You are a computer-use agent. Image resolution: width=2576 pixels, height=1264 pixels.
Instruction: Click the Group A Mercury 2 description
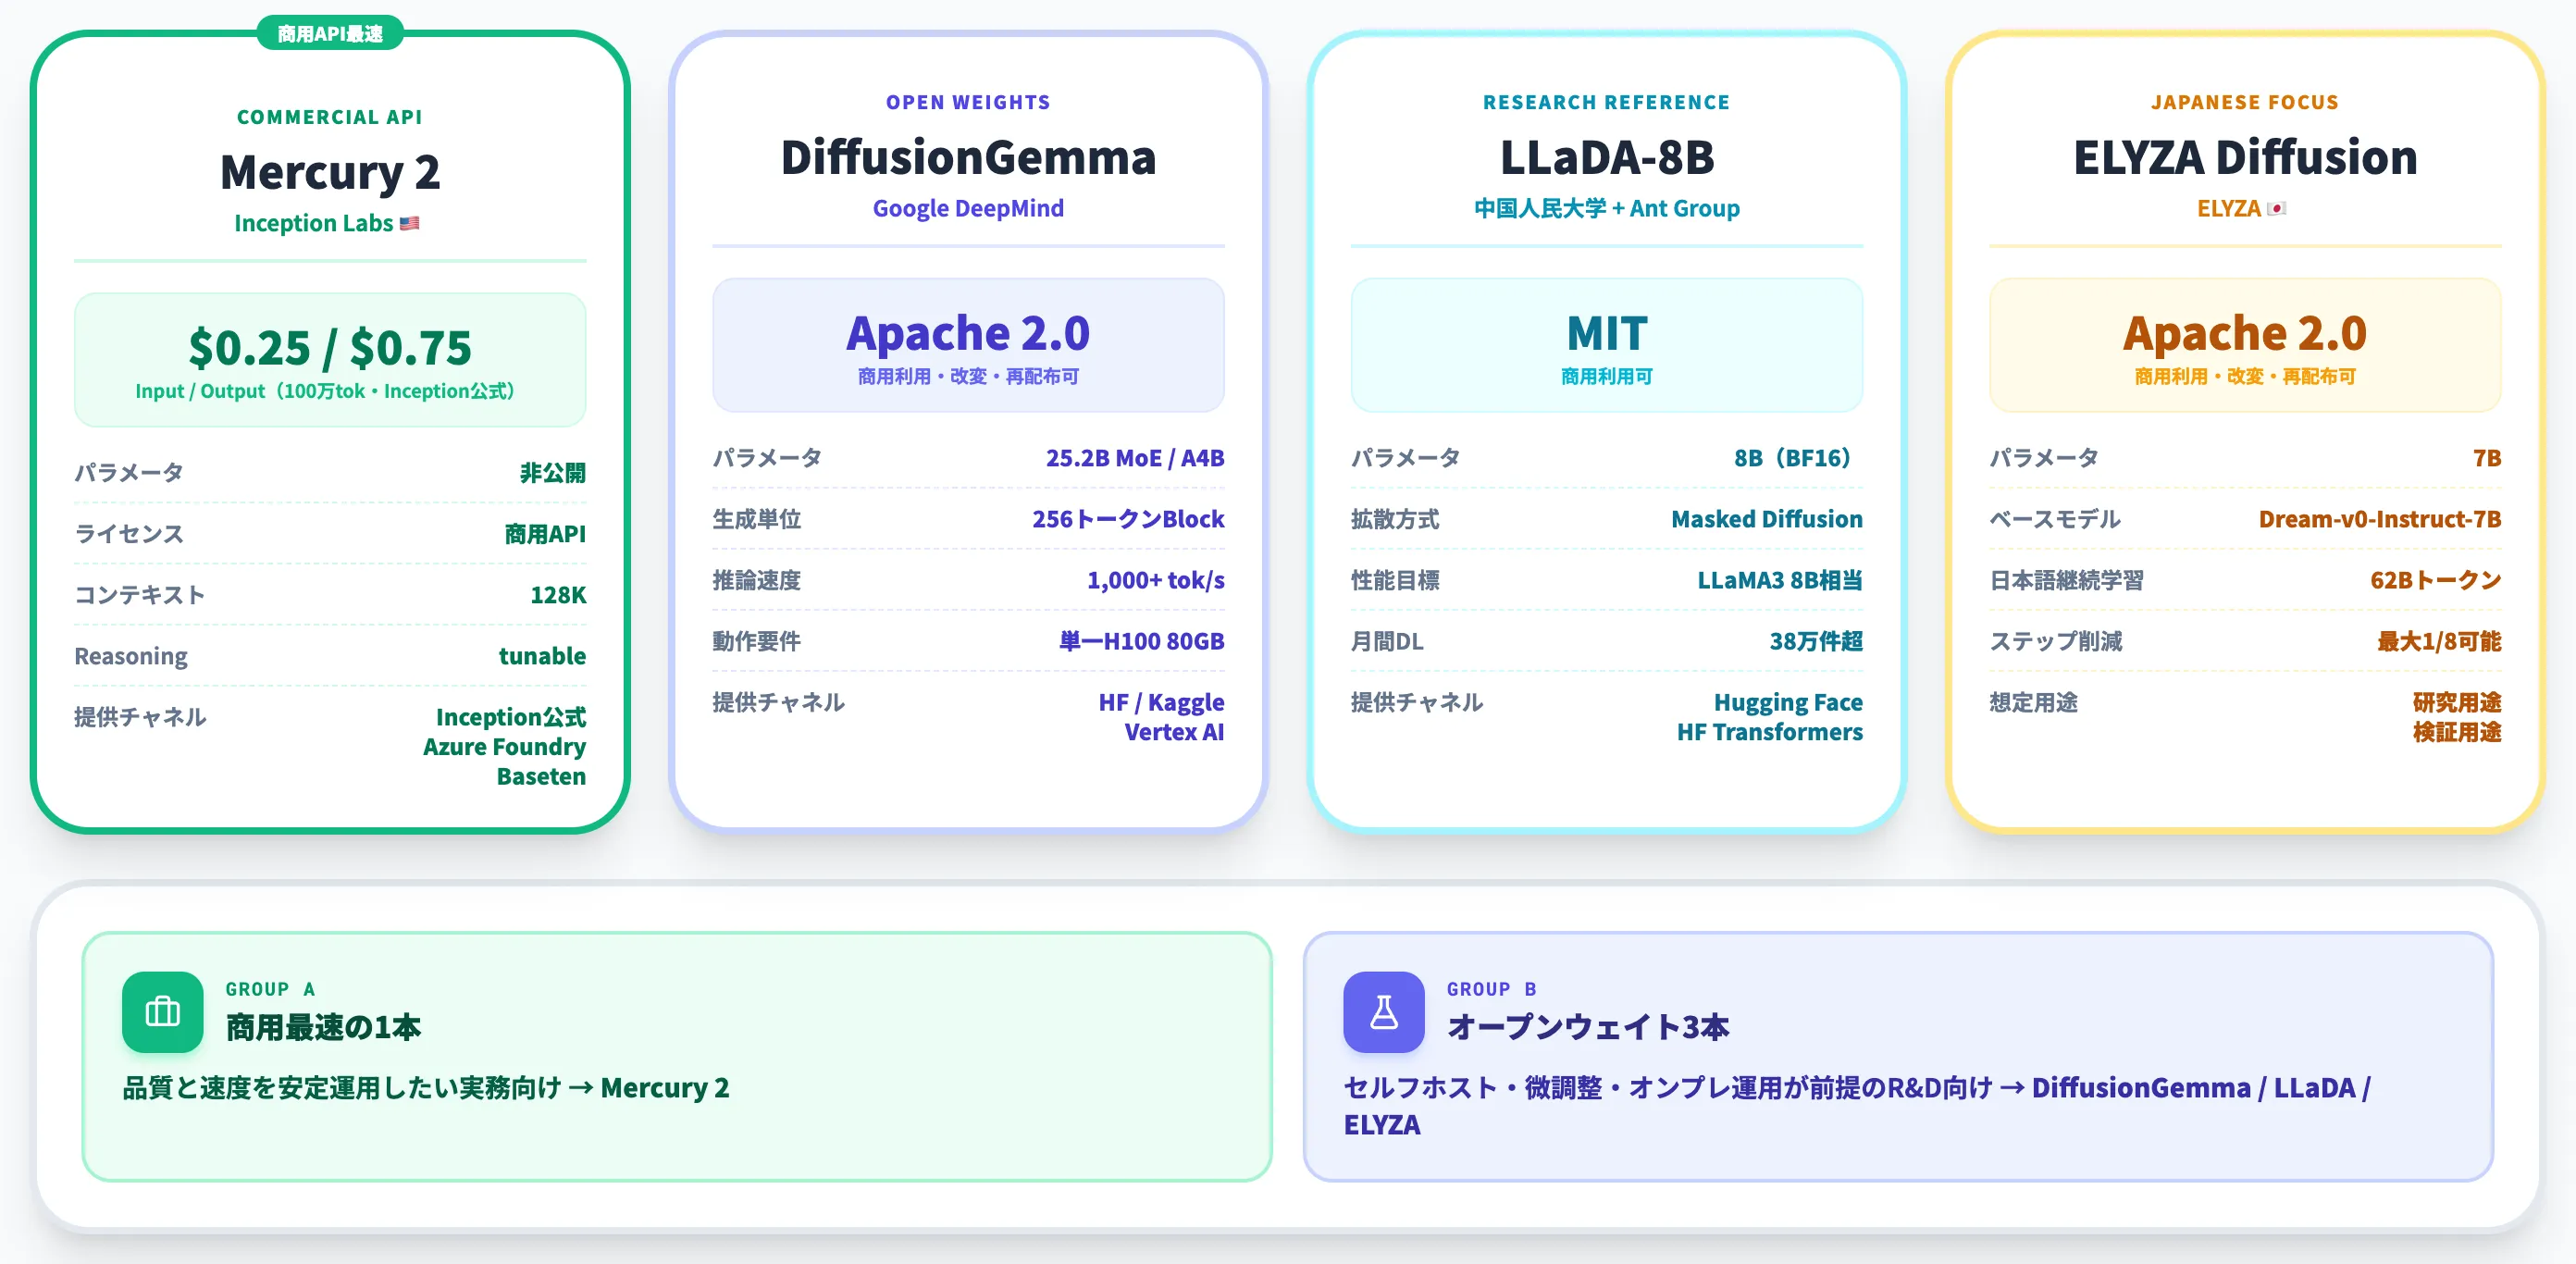(426, 1088)
